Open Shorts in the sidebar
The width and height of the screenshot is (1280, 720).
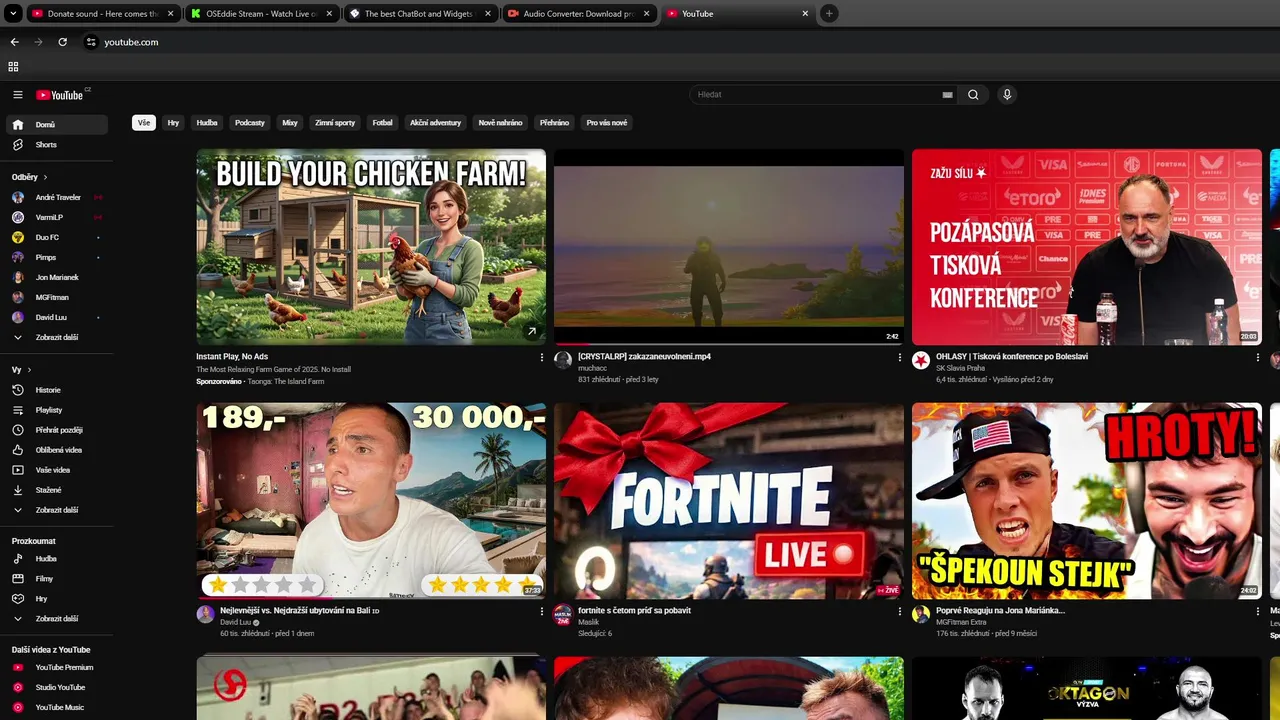tap(57, 145)
